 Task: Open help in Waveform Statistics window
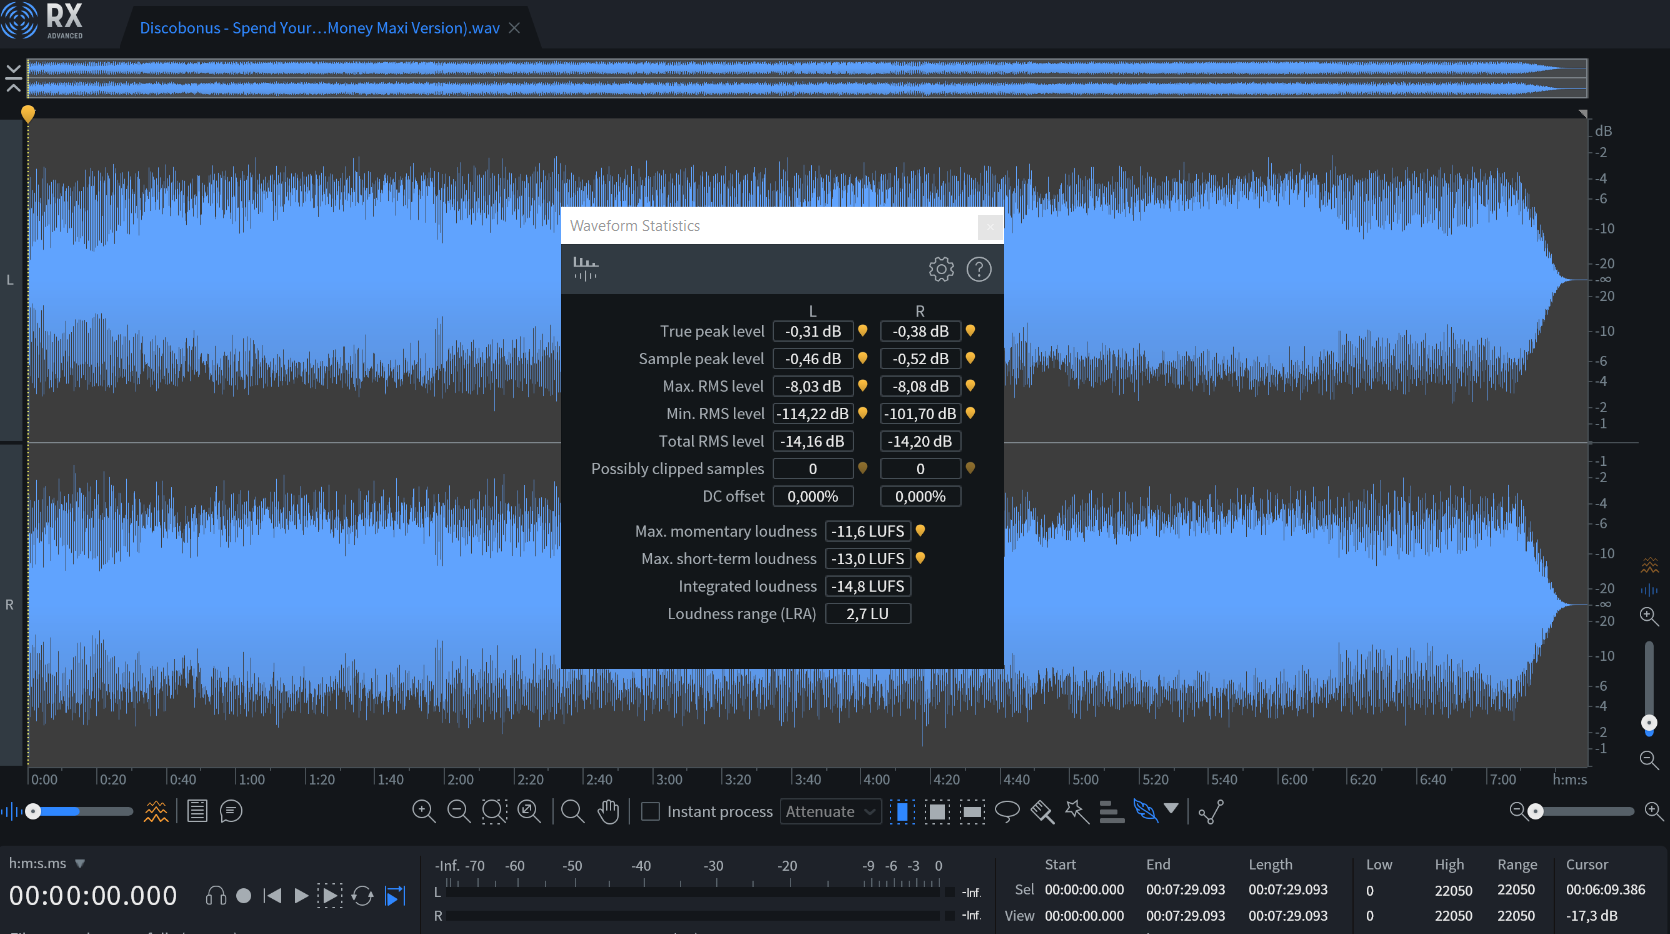click(x=979, y=269)
